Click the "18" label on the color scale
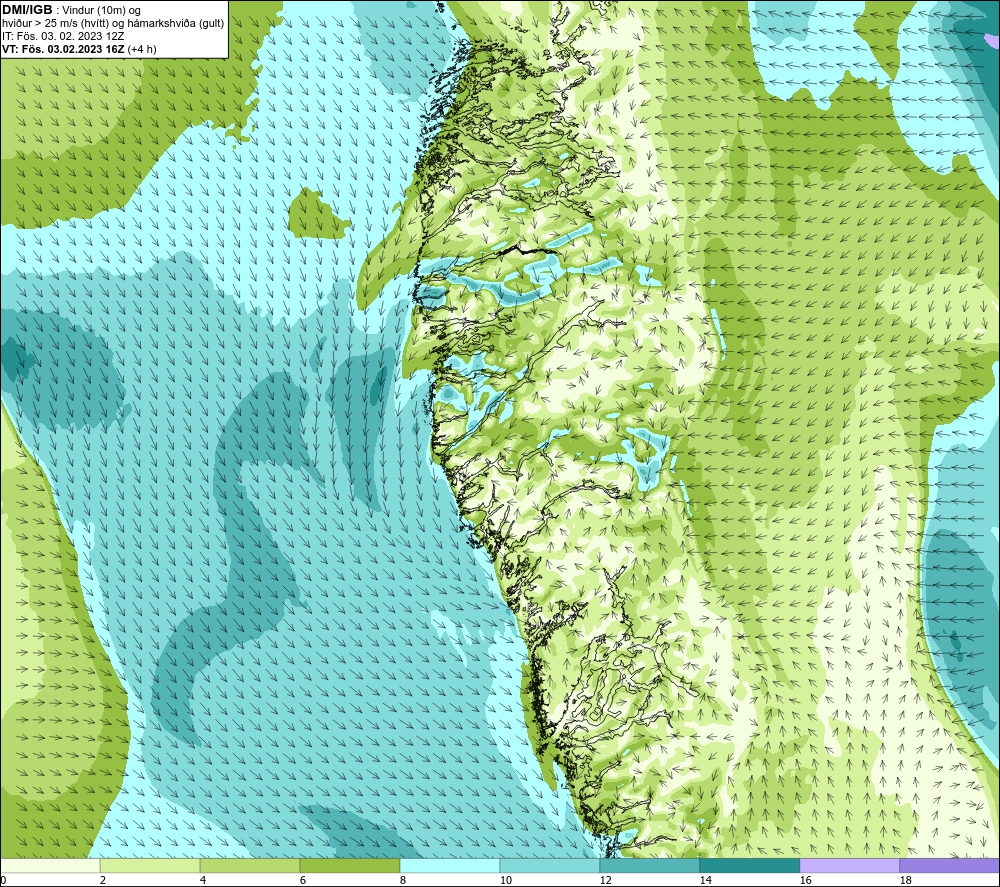The width and height of the screenshot is (1000, 887). click(x=905, y=881)
